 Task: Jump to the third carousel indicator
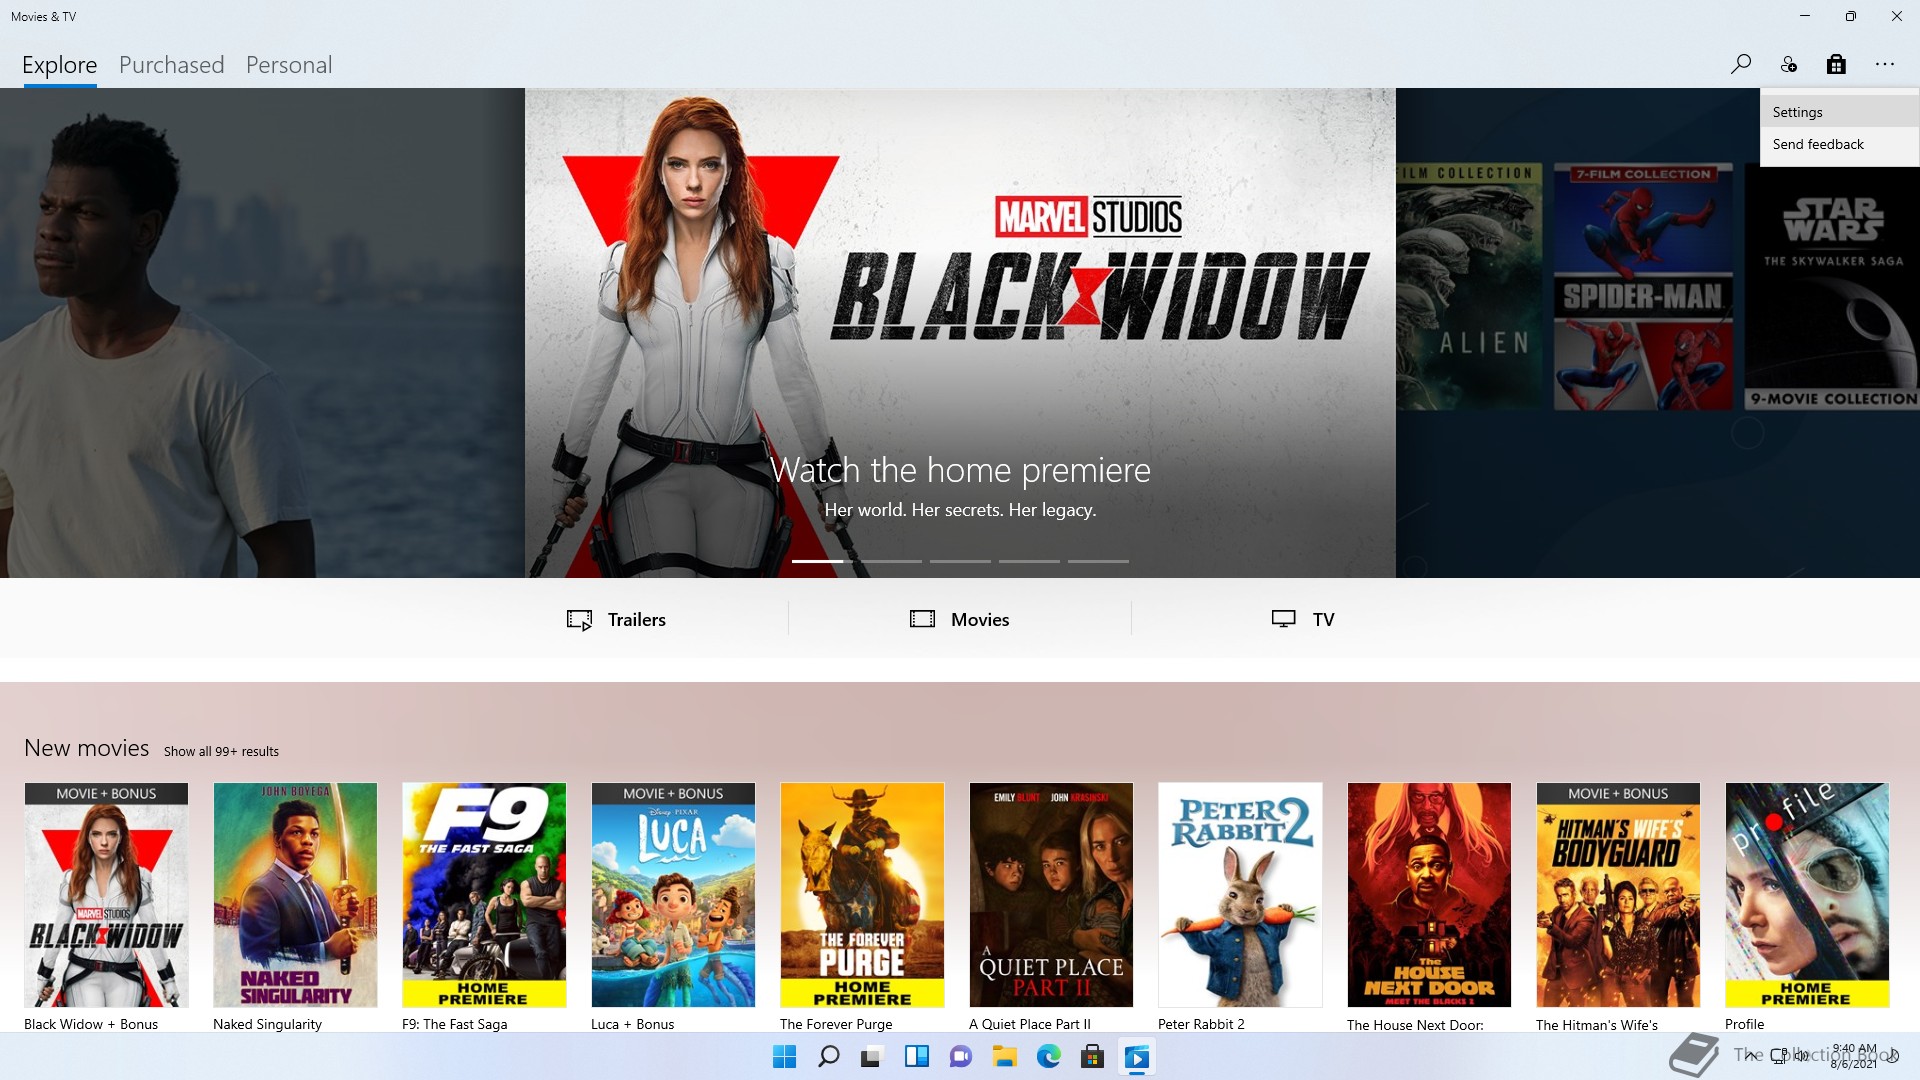coord(961,561)
